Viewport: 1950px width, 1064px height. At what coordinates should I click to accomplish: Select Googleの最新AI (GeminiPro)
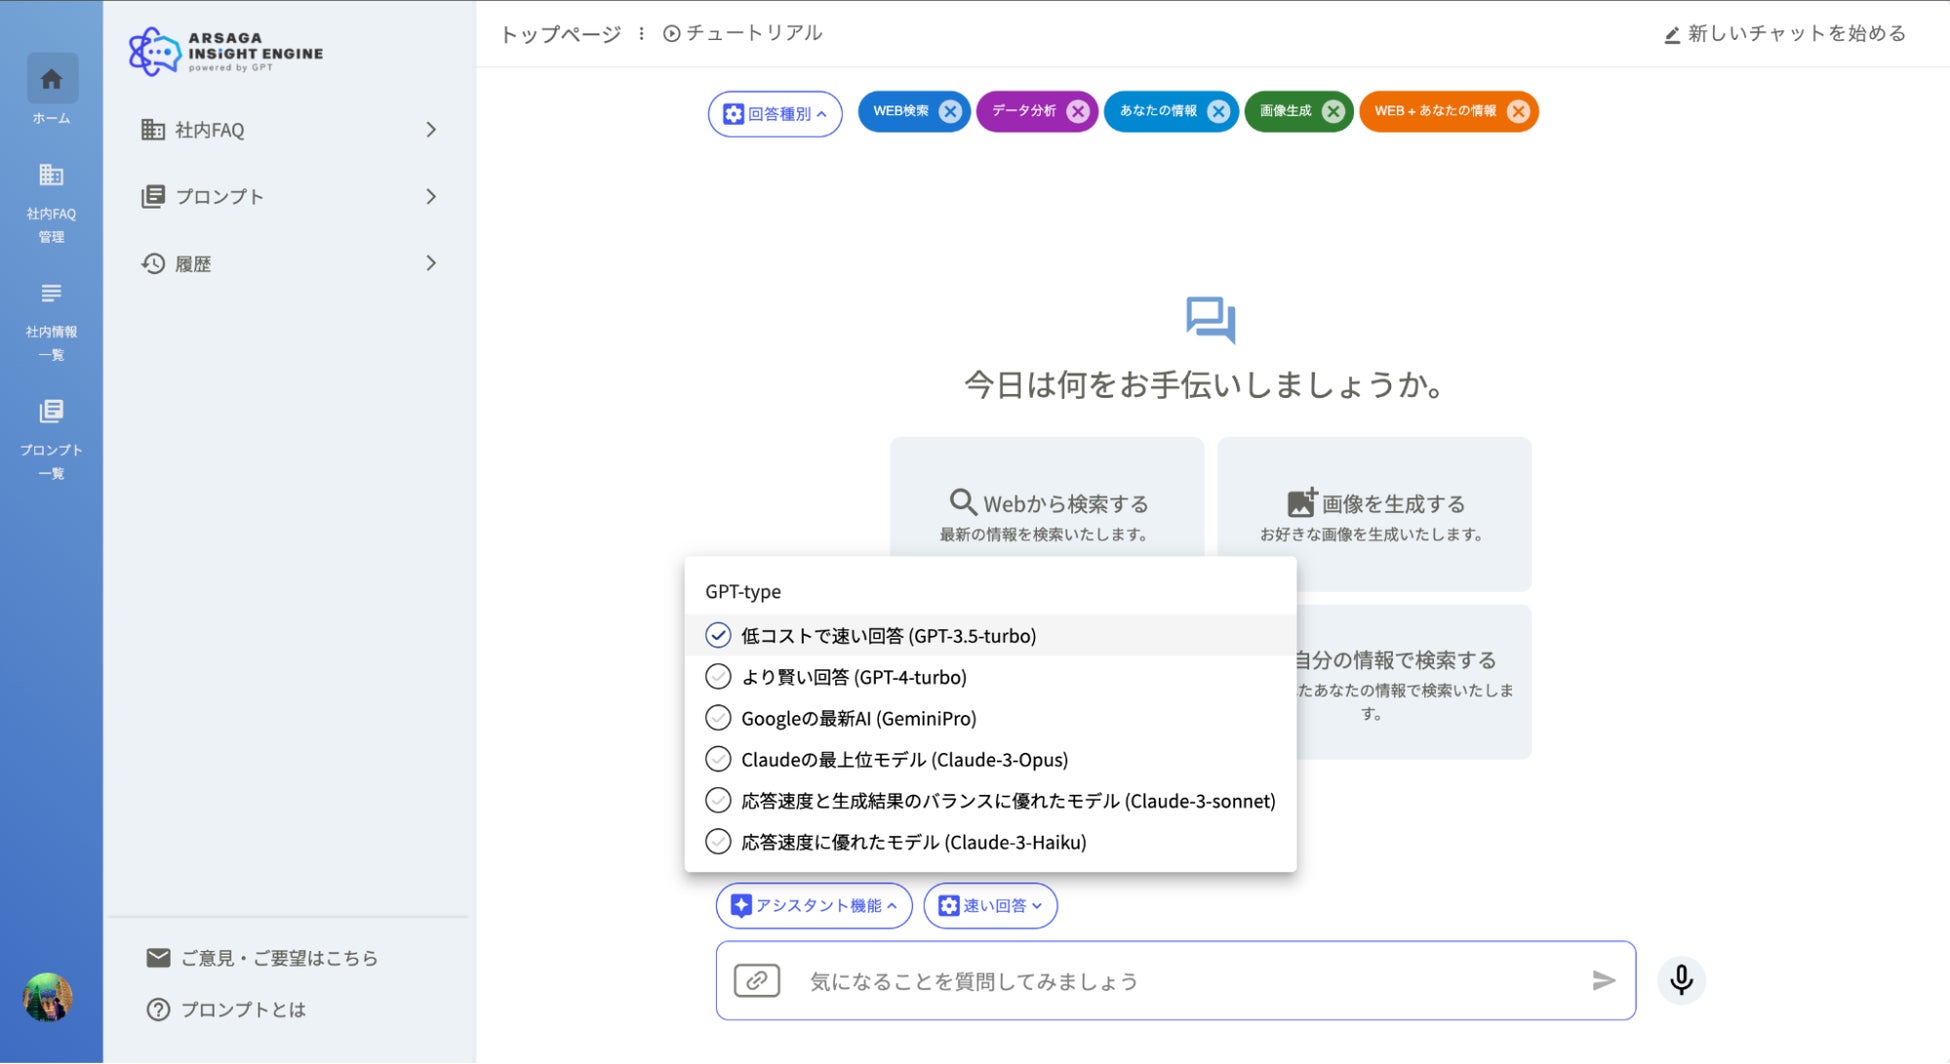(990, 718)
